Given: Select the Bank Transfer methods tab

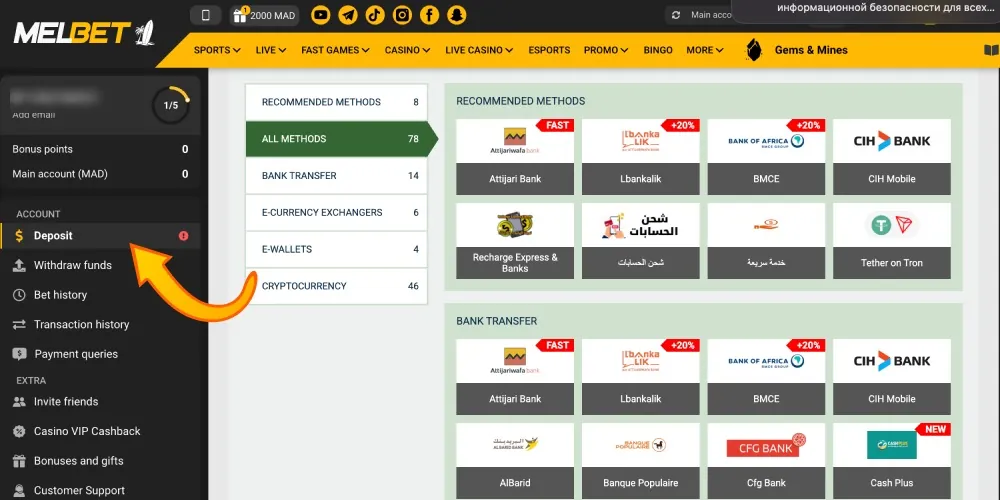Looking at the screenshot, I should click(336, 176).
